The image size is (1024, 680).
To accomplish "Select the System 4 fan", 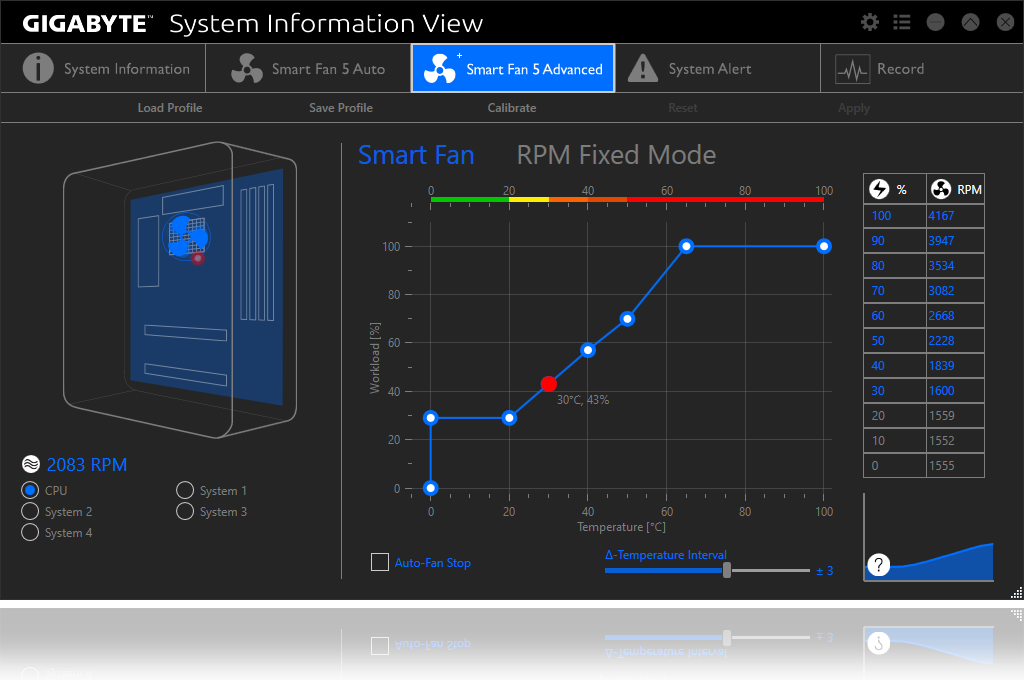I will pyautogui.click(x=30, y=532).
